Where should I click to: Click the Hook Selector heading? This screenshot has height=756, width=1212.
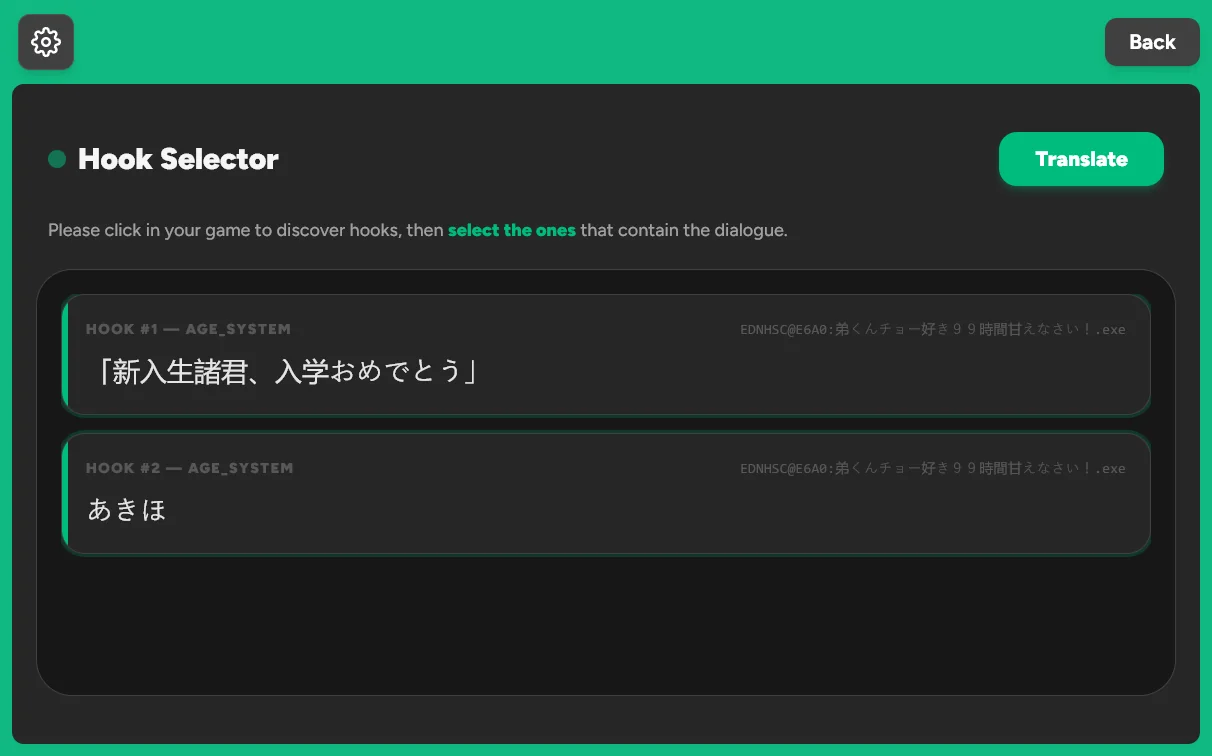(x=178, y=159)
